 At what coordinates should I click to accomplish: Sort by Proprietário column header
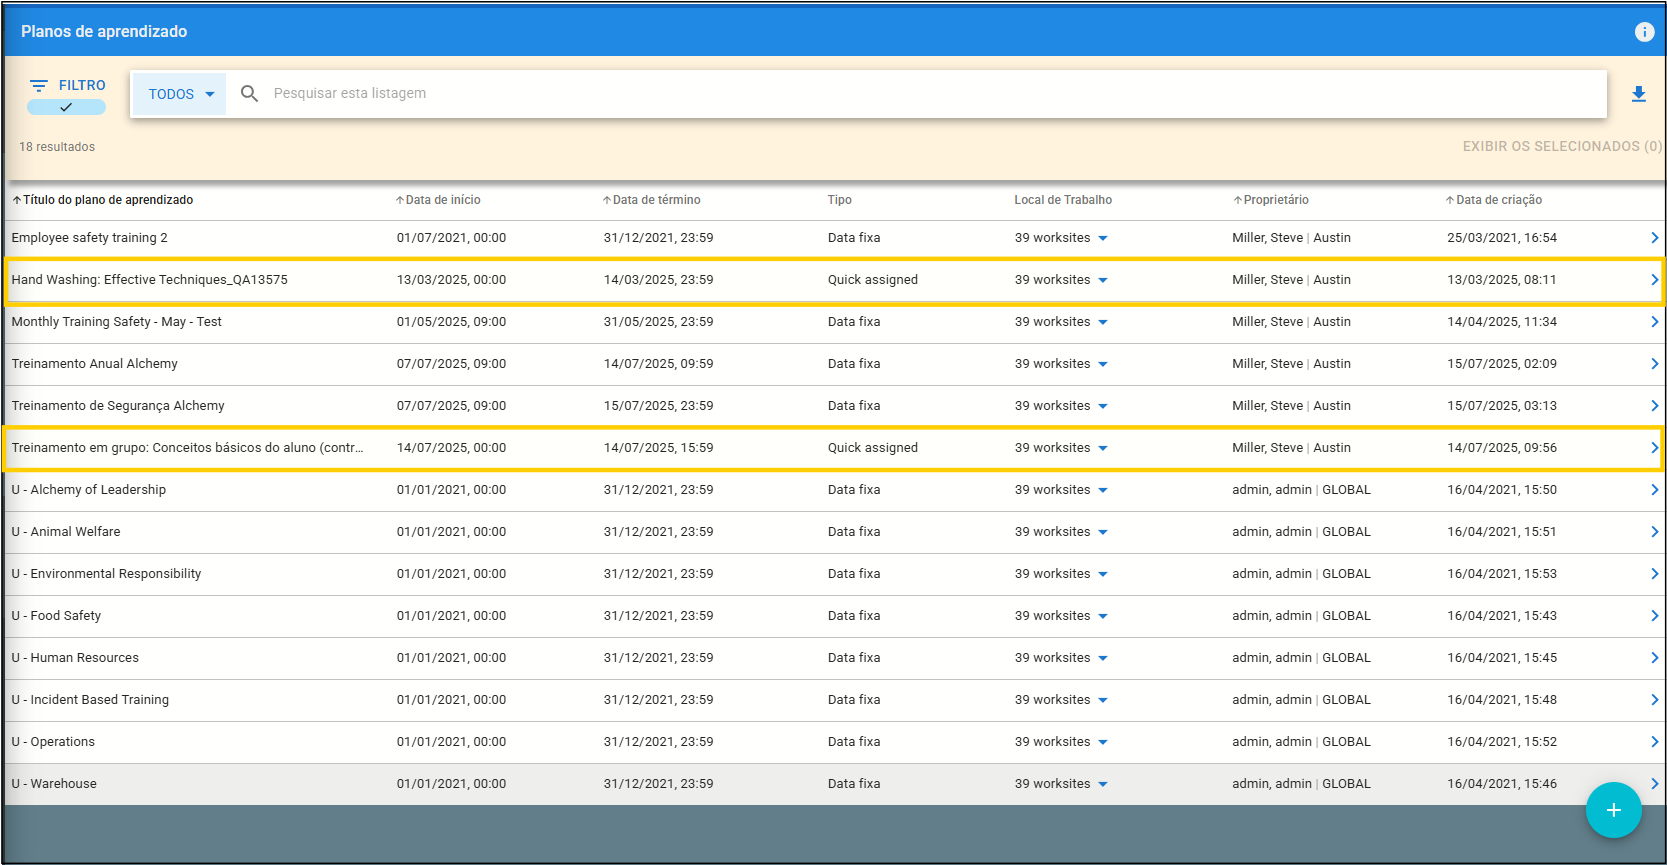coord(1275,200)
